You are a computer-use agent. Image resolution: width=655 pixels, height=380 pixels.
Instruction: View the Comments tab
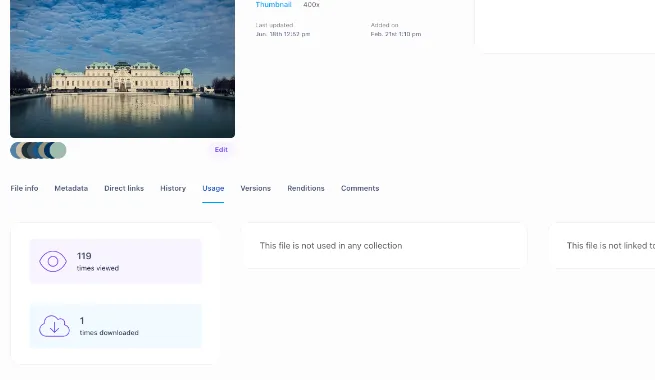(360, 188)
